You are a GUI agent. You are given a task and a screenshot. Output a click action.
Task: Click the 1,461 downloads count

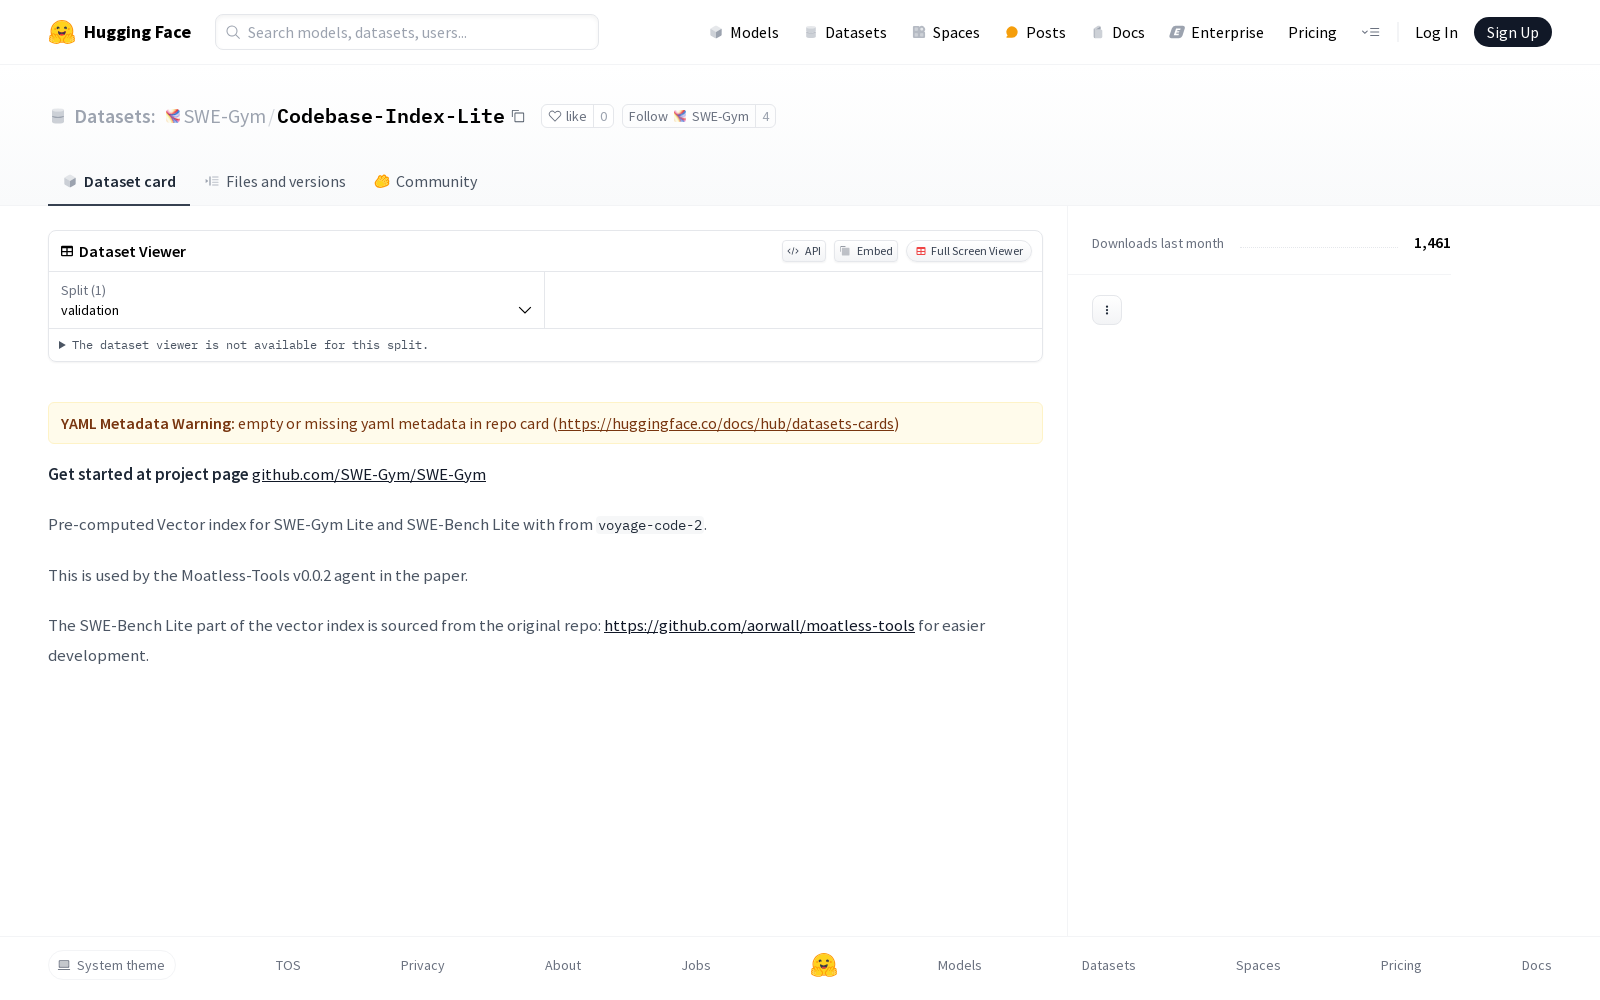pyautogui.click(x=1432, y=243)
